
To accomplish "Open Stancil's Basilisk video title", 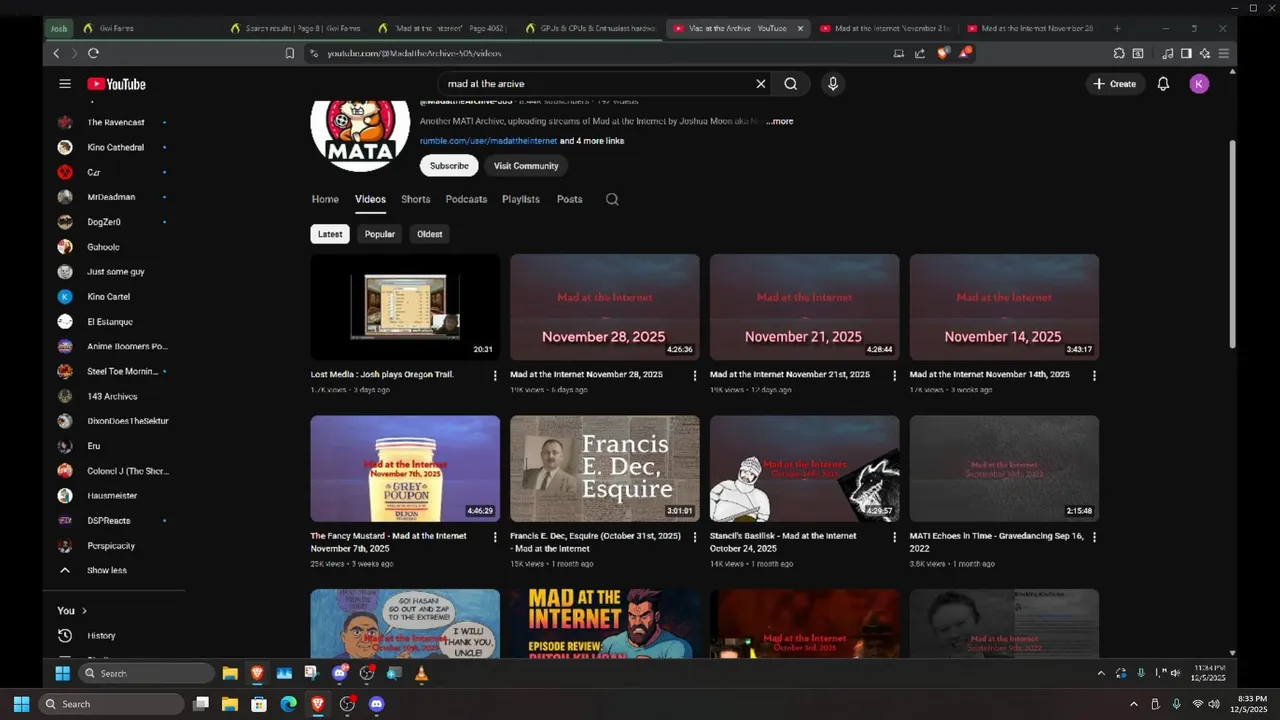I will click(783, 542).
